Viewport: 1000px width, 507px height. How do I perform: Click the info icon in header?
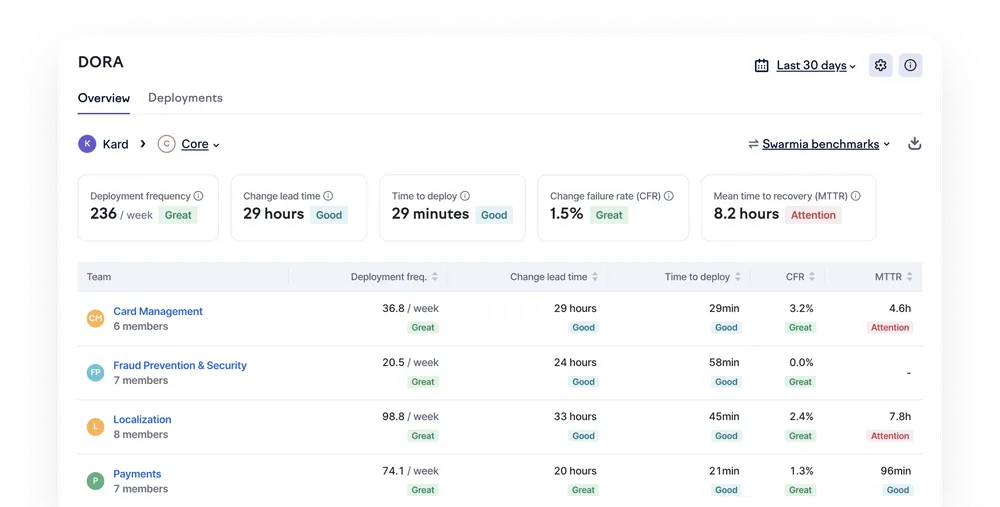point(910,65)
